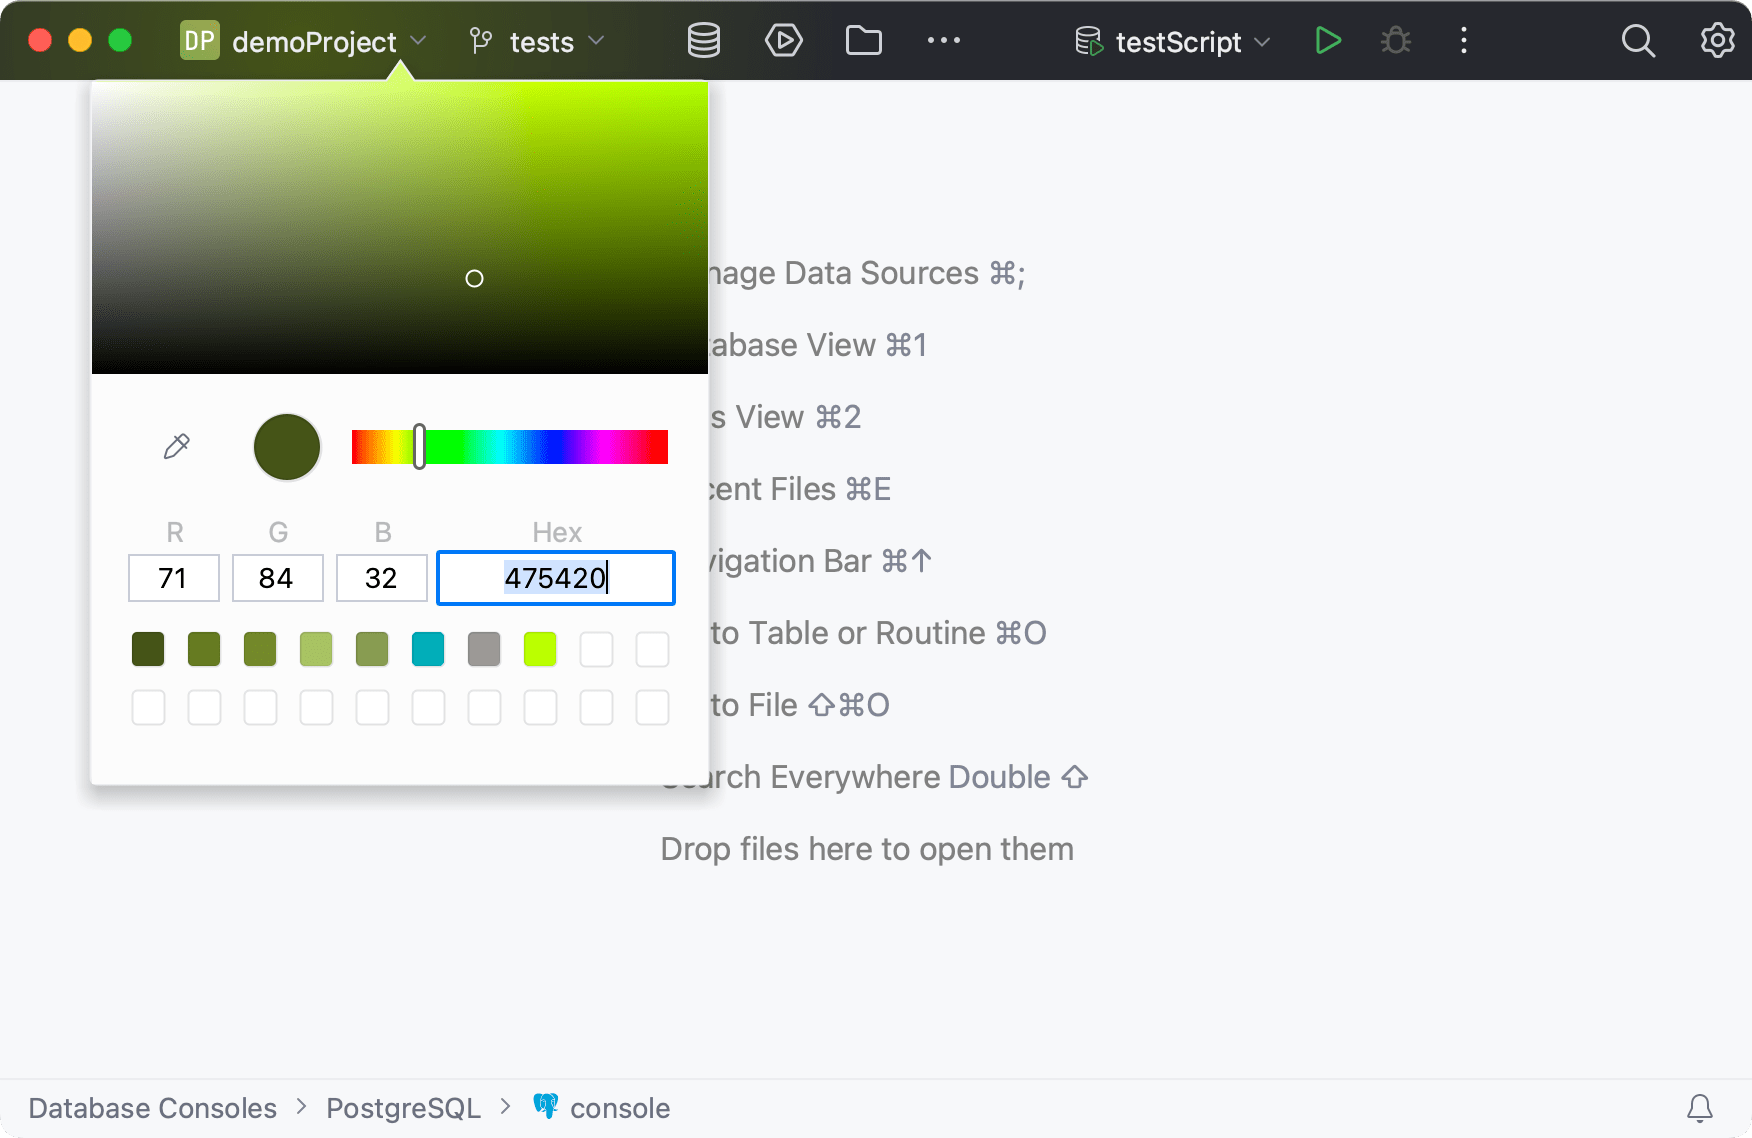
Task: Open IDE settings via gear icon
Action: click(x=1717, y=41)
